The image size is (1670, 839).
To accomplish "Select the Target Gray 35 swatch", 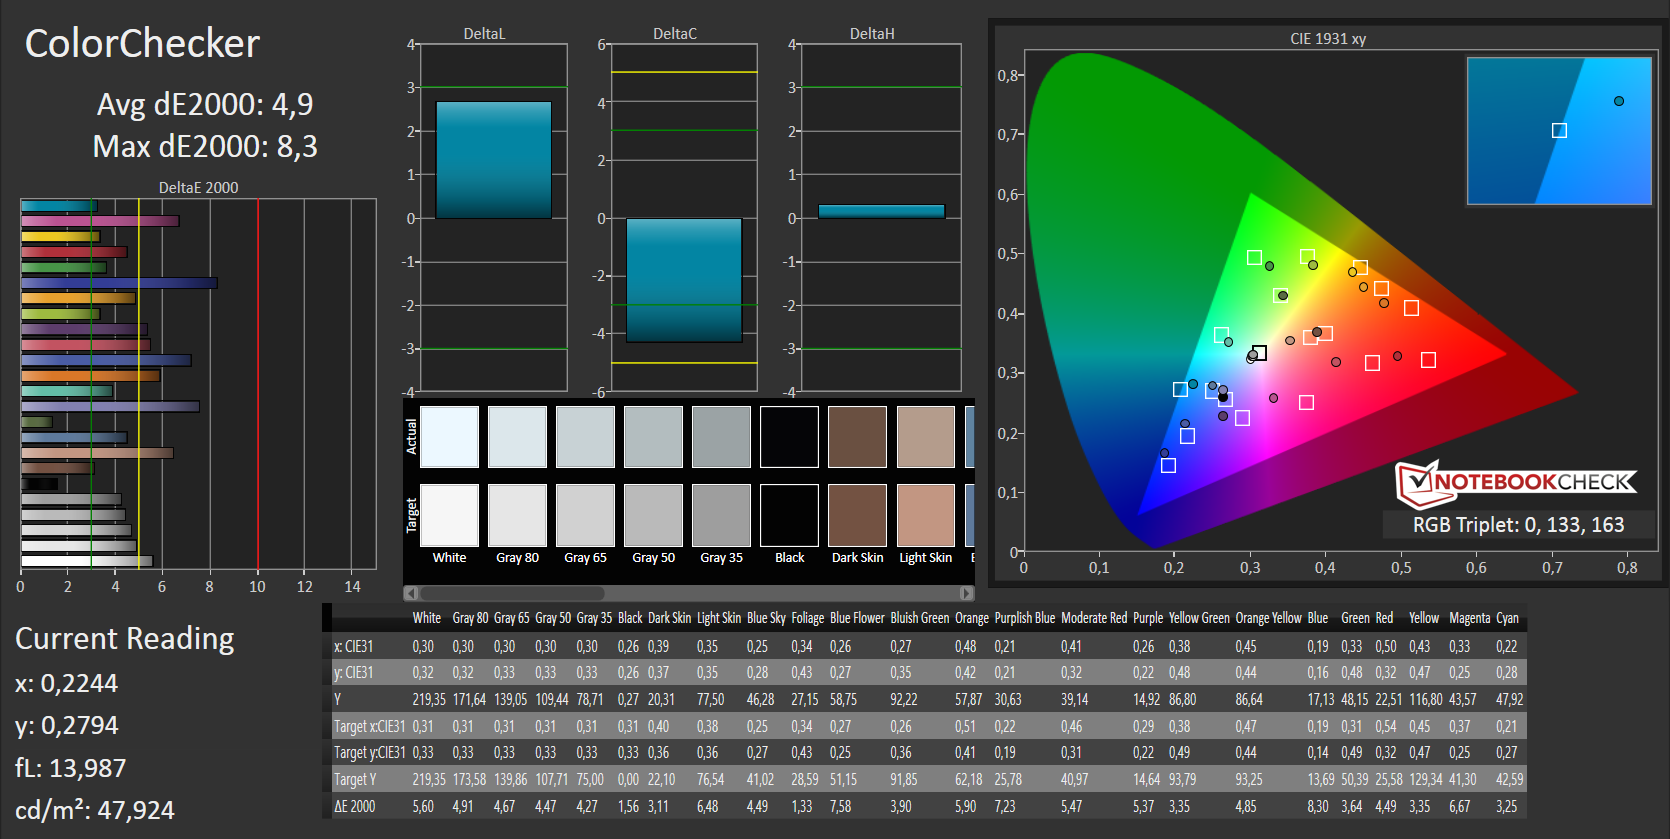I will coord(721,515).
